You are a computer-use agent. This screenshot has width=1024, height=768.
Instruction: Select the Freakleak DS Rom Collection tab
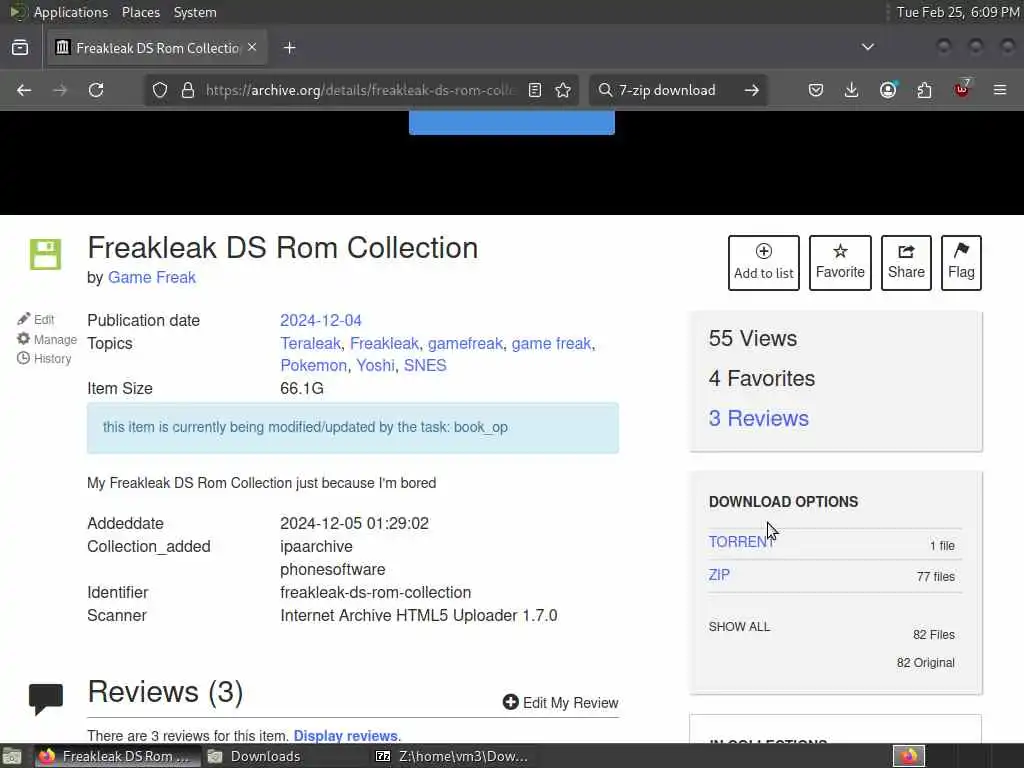click(157, 48)
